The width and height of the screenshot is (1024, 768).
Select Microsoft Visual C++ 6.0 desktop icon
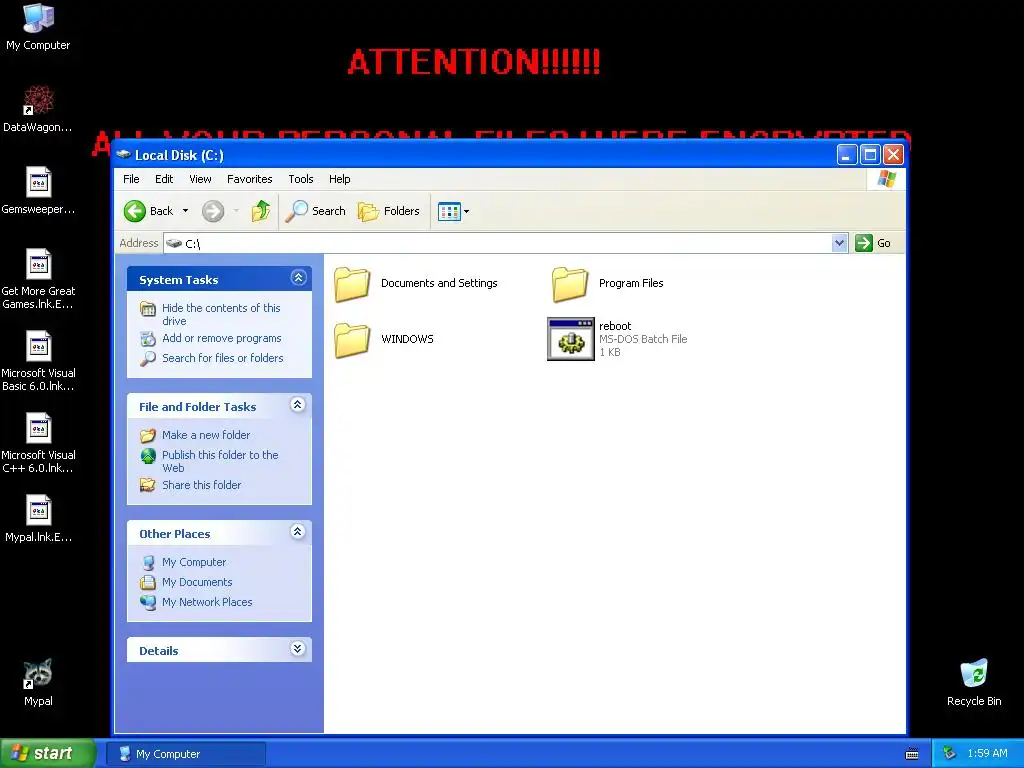point(38,428)
